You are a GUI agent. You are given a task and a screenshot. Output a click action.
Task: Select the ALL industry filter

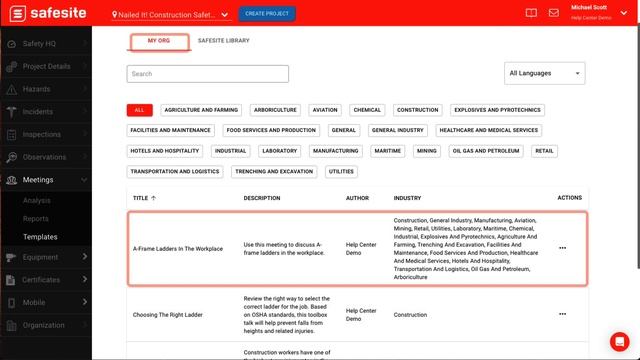pos(140,110)
